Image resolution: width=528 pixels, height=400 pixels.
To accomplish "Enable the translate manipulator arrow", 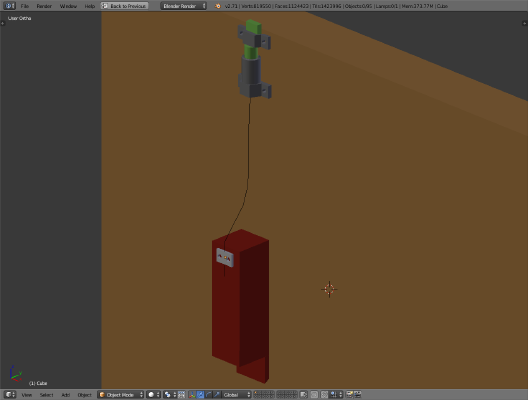I will 200,395.
